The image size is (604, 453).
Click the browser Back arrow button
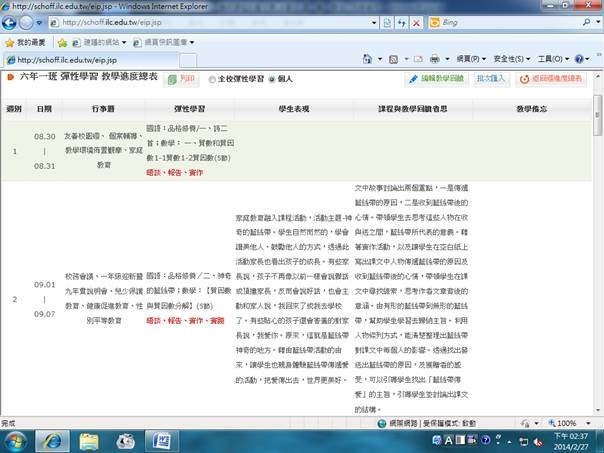(x=13, y=24)
